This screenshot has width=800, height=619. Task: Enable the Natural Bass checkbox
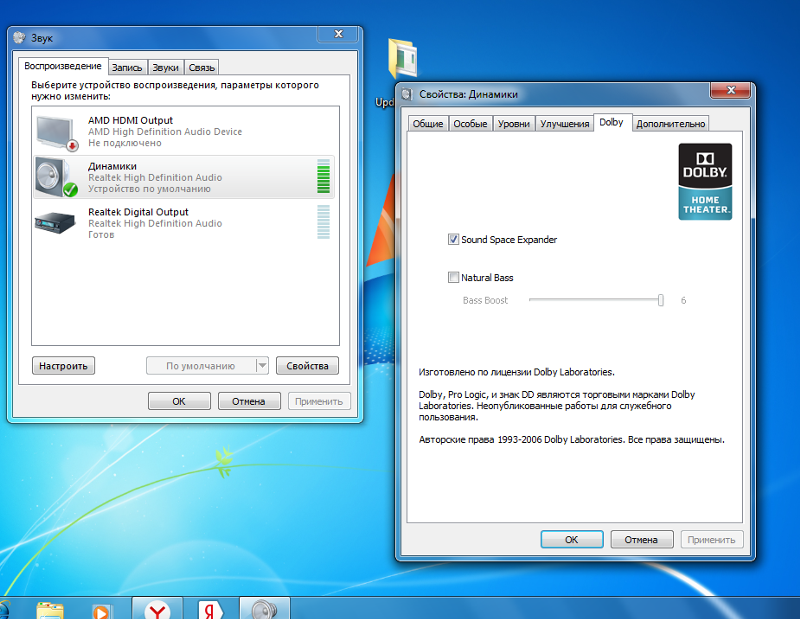(x=453, y=277)
